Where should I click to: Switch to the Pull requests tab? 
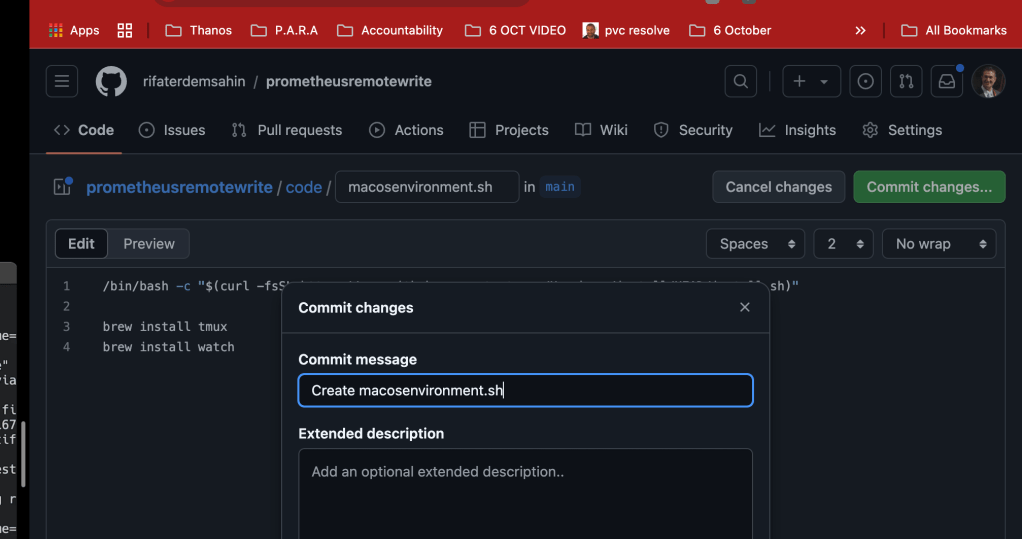point(287,130)
